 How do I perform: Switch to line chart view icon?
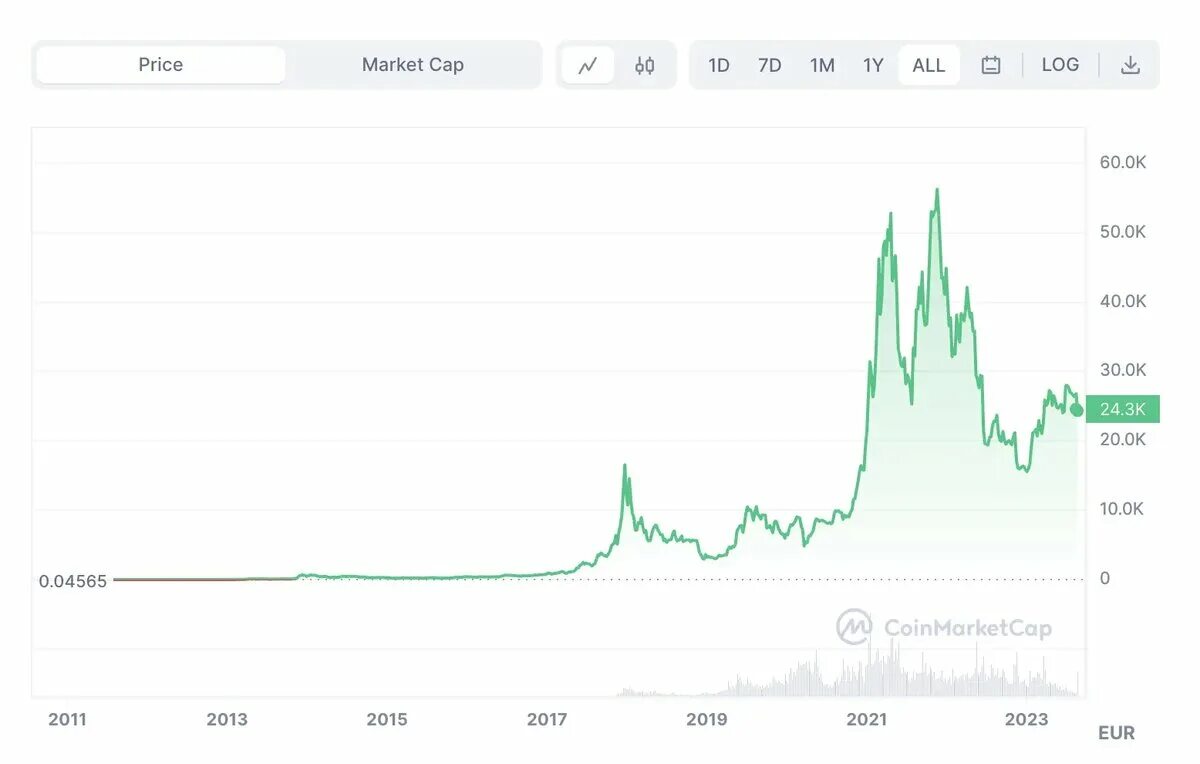click(588, 65)
